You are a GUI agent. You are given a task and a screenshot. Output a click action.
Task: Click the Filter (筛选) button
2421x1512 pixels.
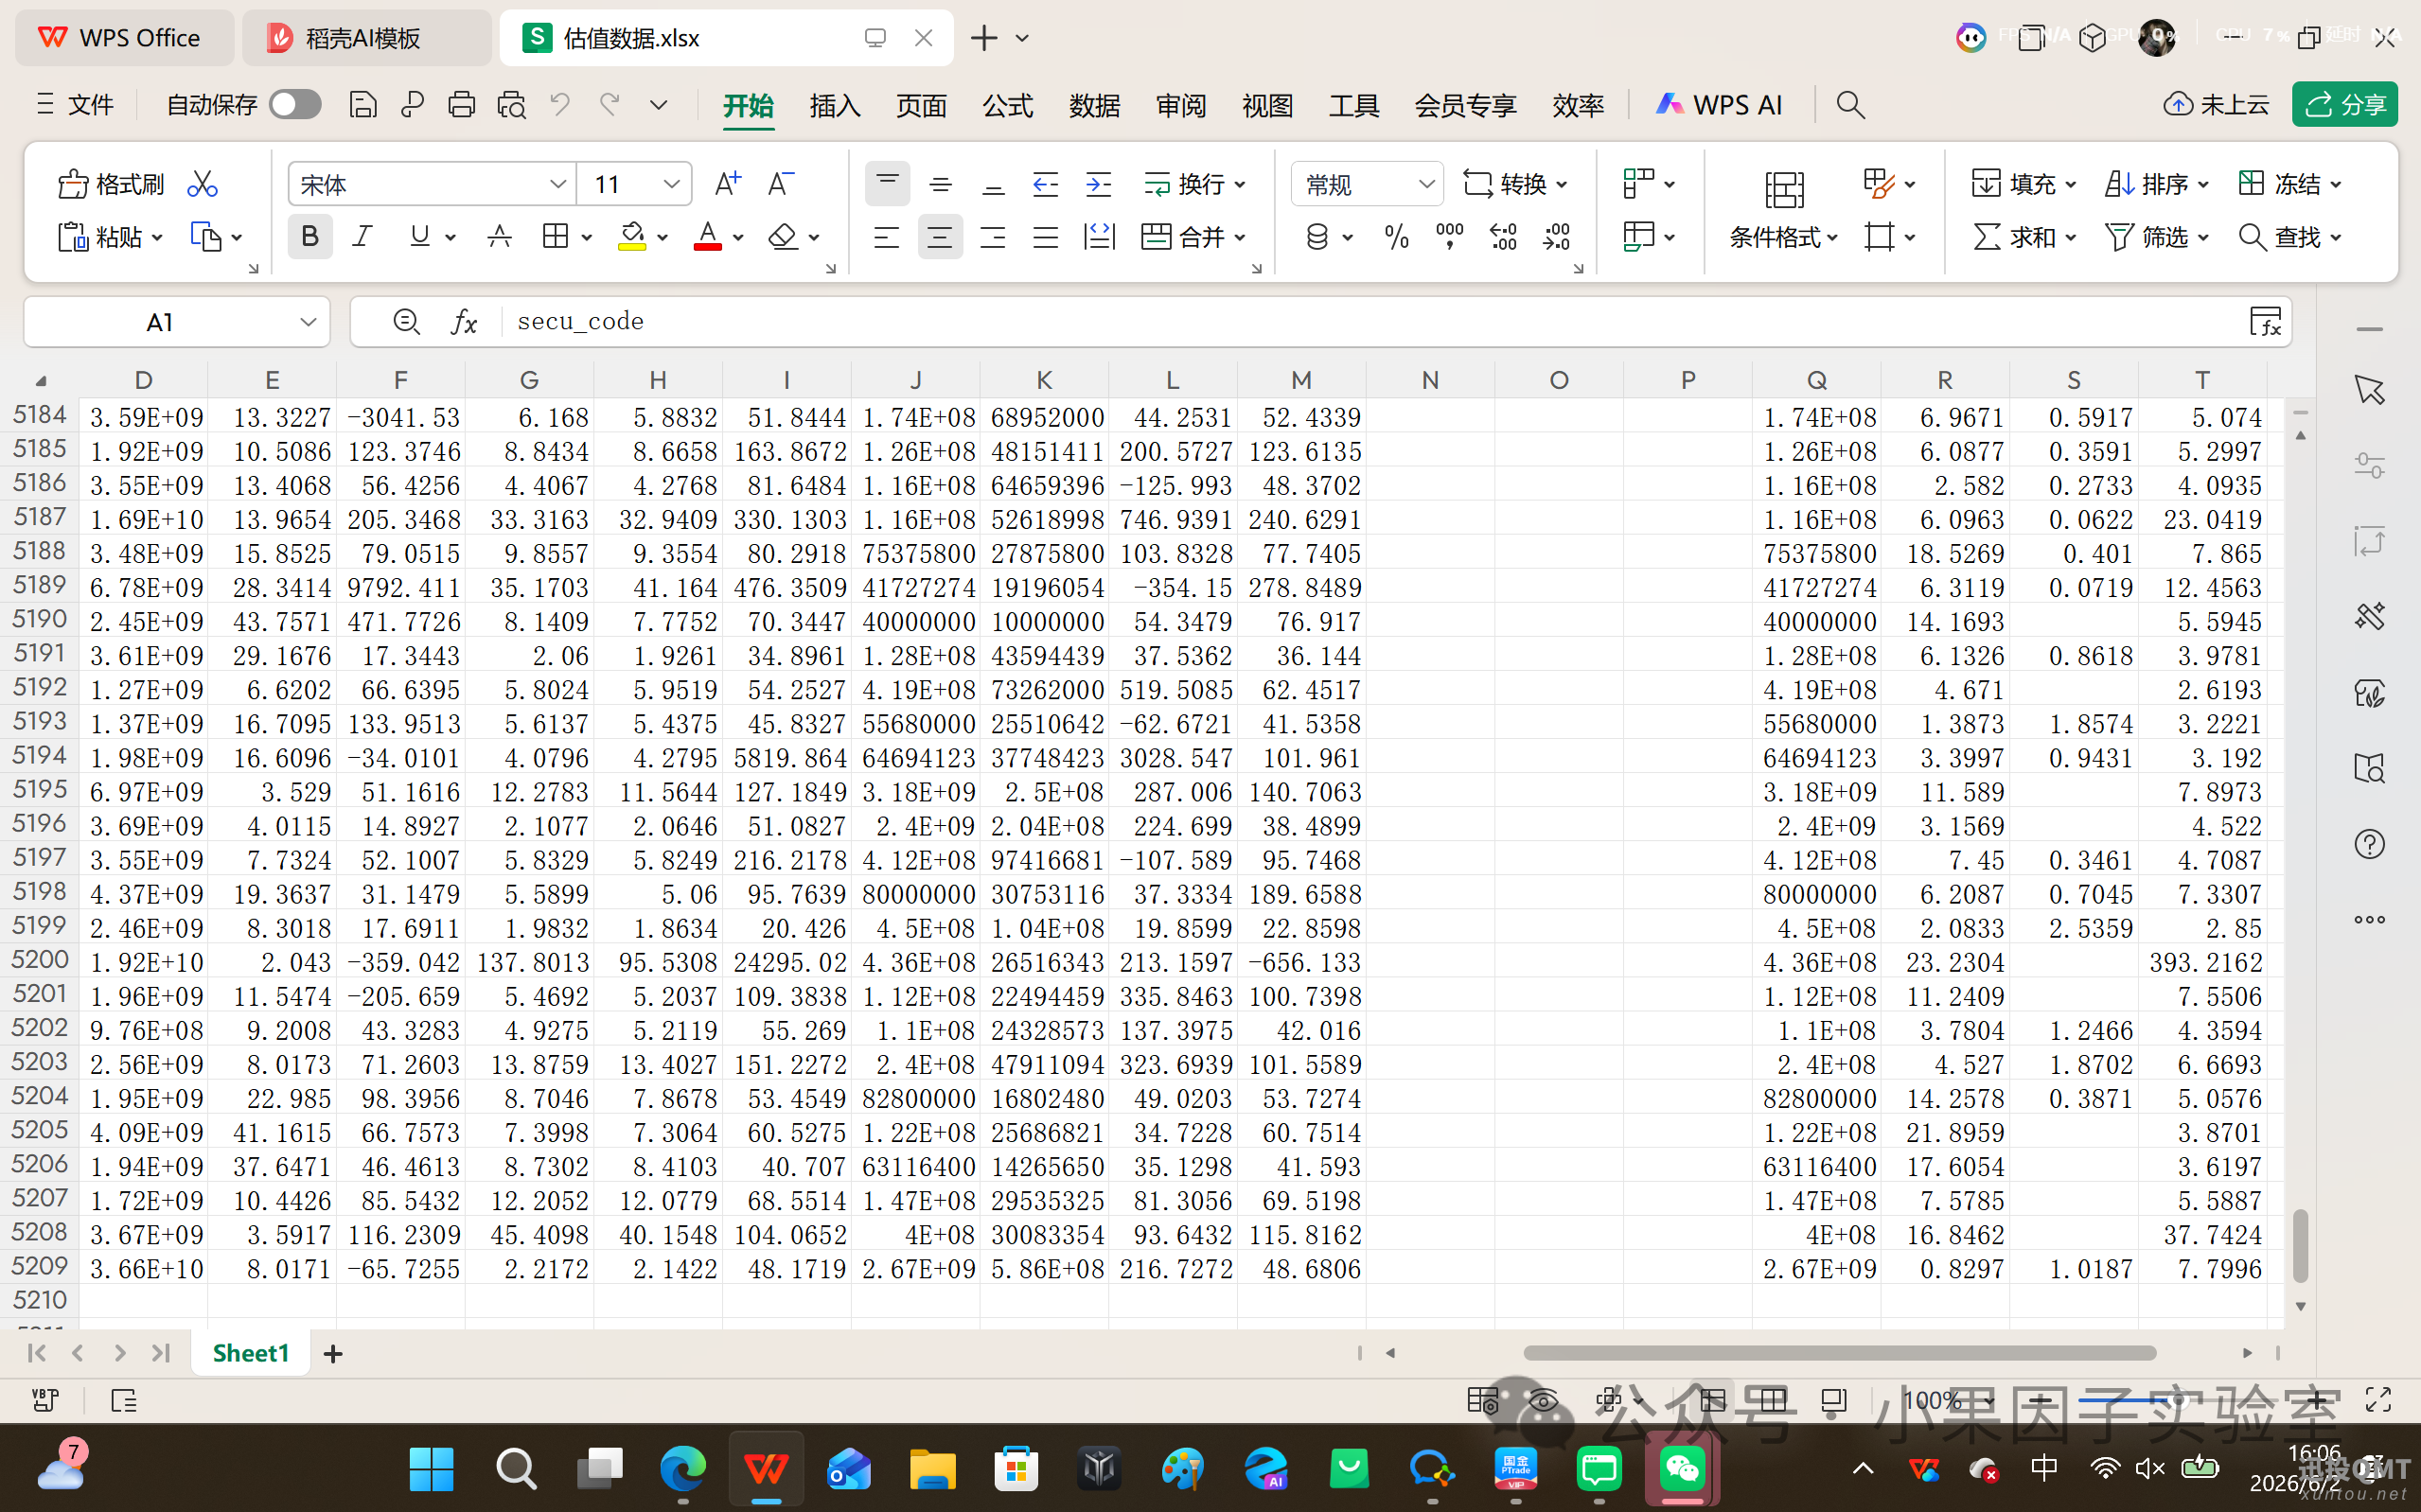click(2146, 237)
